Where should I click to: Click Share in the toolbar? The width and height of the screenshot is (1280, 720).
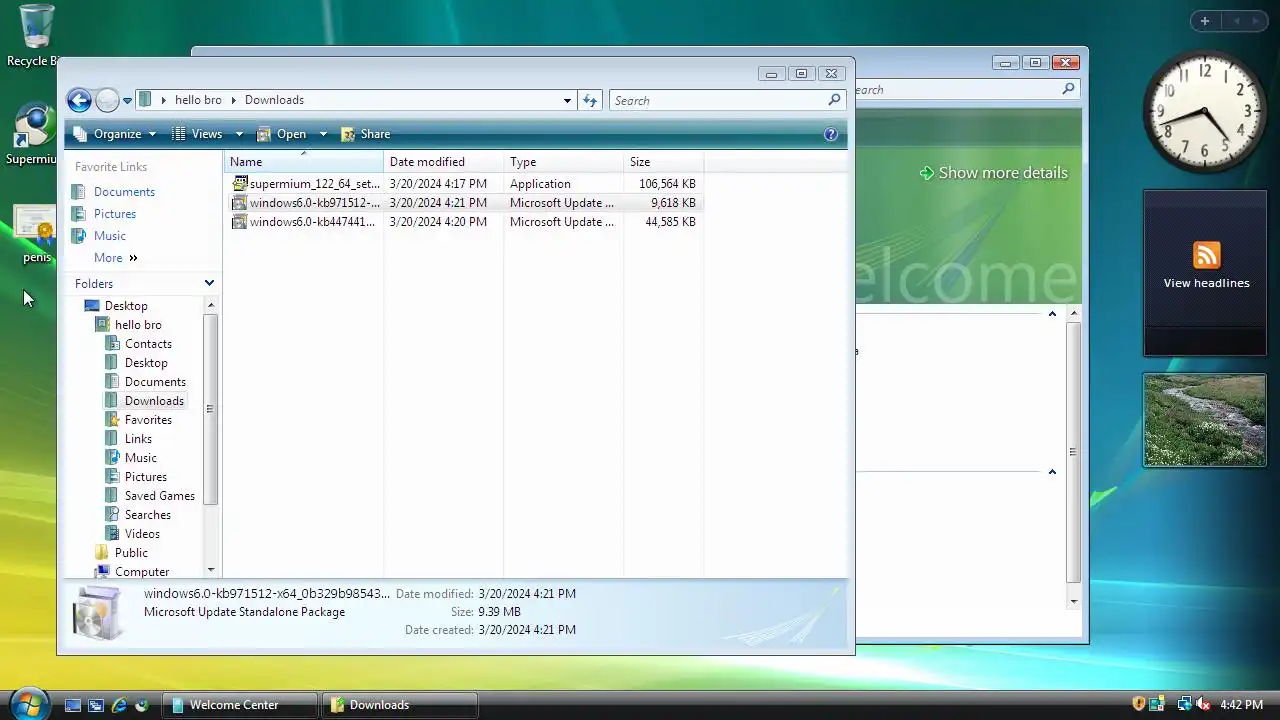click(365, 134)
